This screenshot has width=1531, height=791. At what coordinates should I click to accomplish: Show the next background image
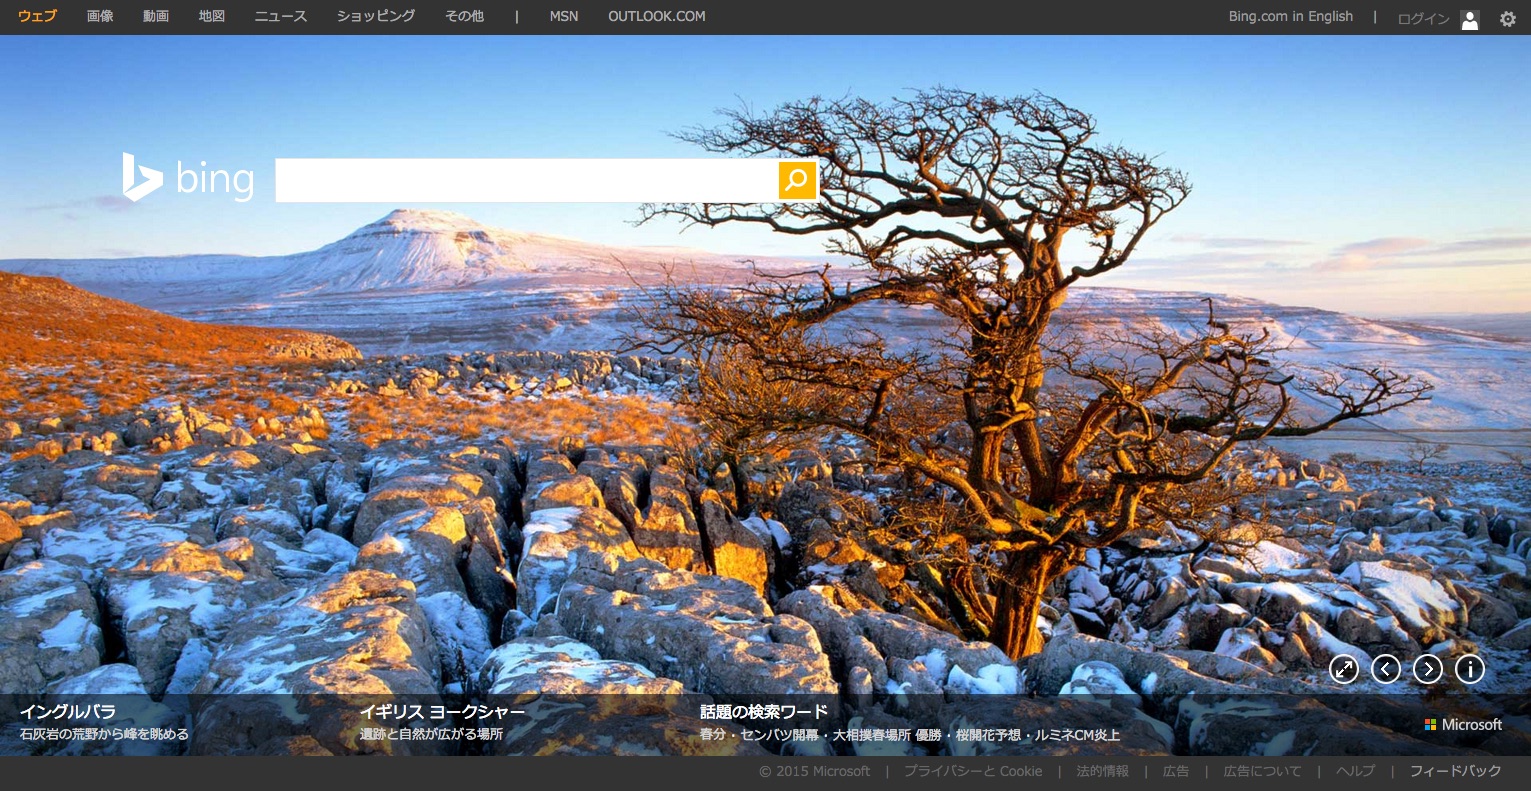tap(1428, 669)
